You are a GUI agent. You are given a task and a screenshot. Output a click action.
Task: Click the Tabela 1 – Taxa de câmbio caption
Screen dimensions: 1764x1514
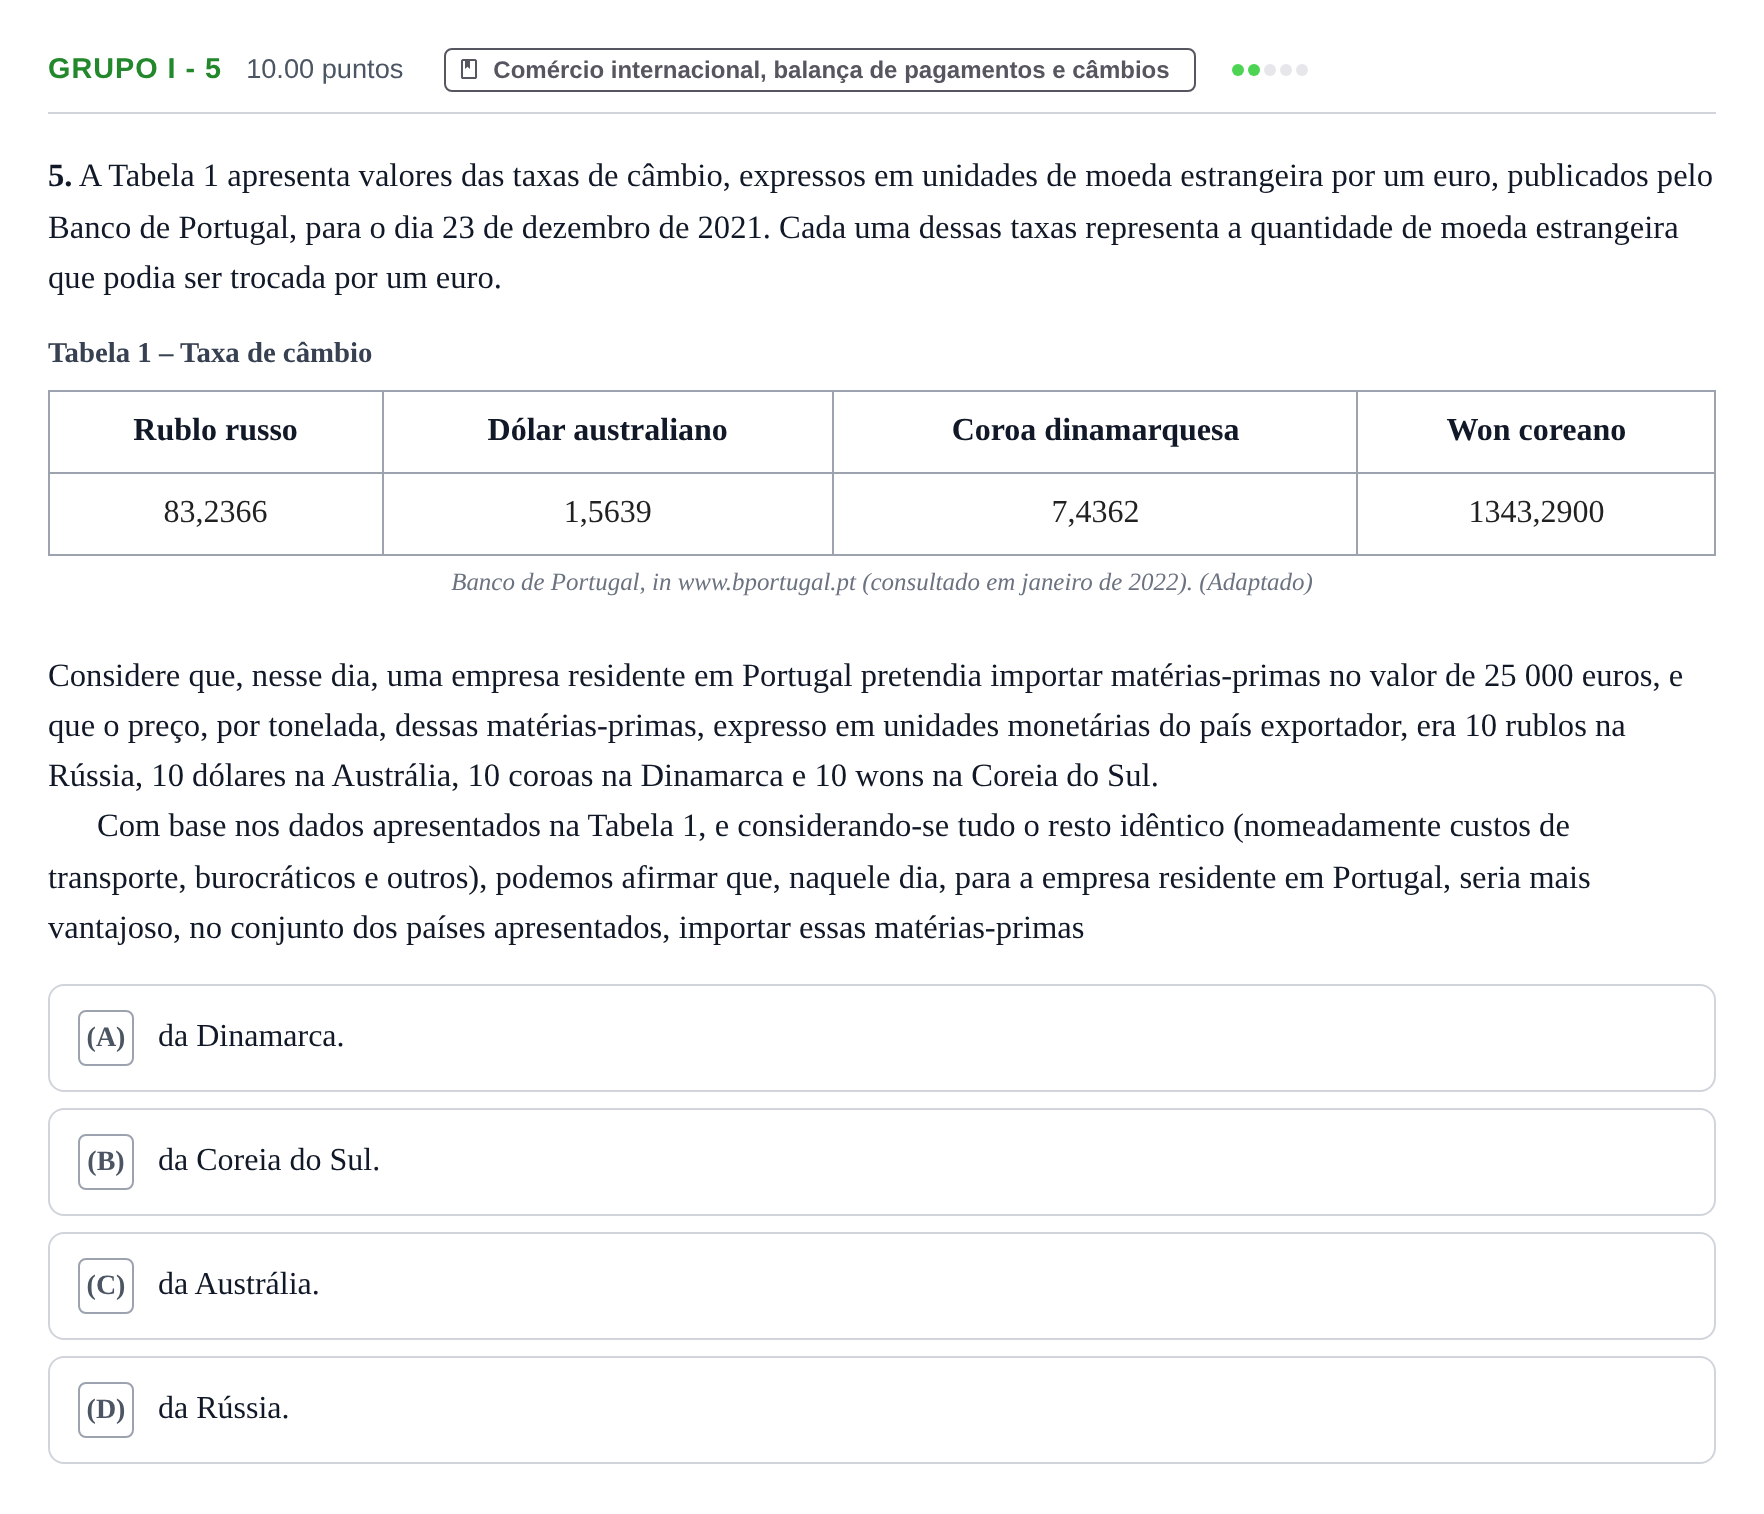[x=210, y=353]
